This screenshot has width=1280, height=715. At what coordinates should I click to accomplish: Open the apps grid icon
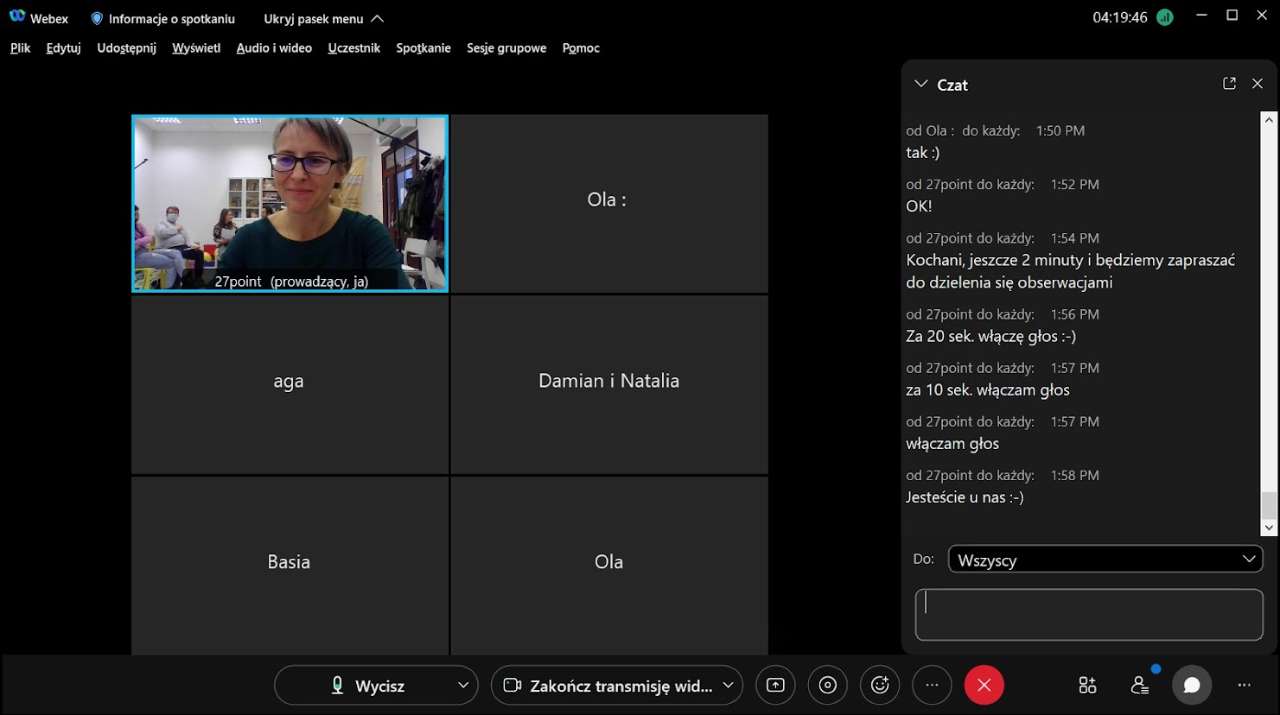[x=1087, y=685]
